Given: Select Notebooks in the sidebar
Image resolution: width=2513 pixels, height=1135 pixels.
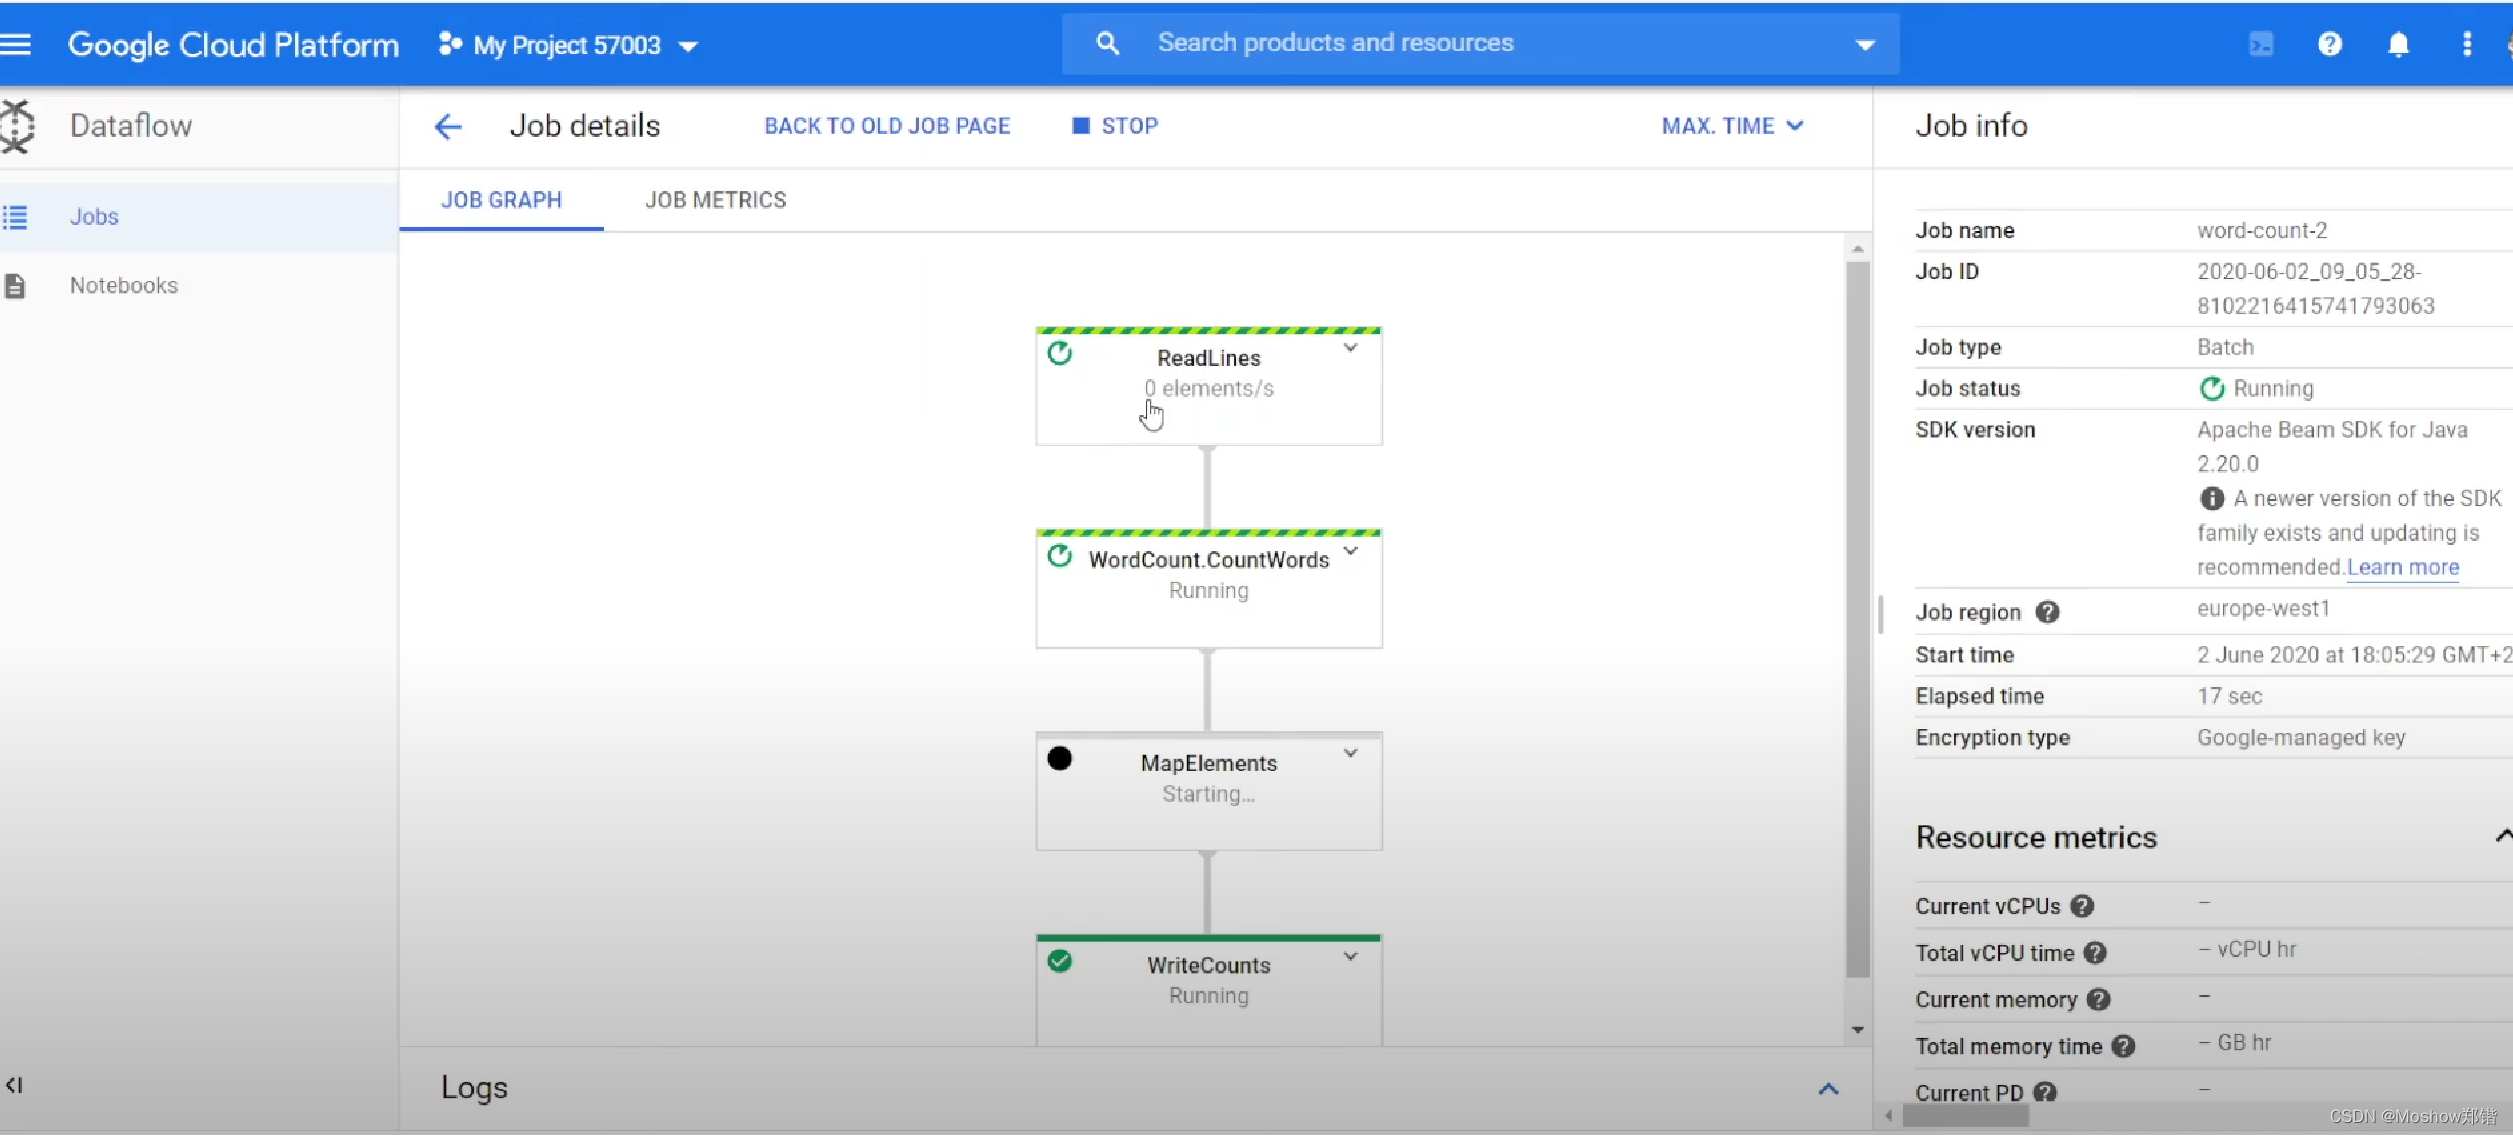Looking at the screenshot, I should (x=124, y=285).
